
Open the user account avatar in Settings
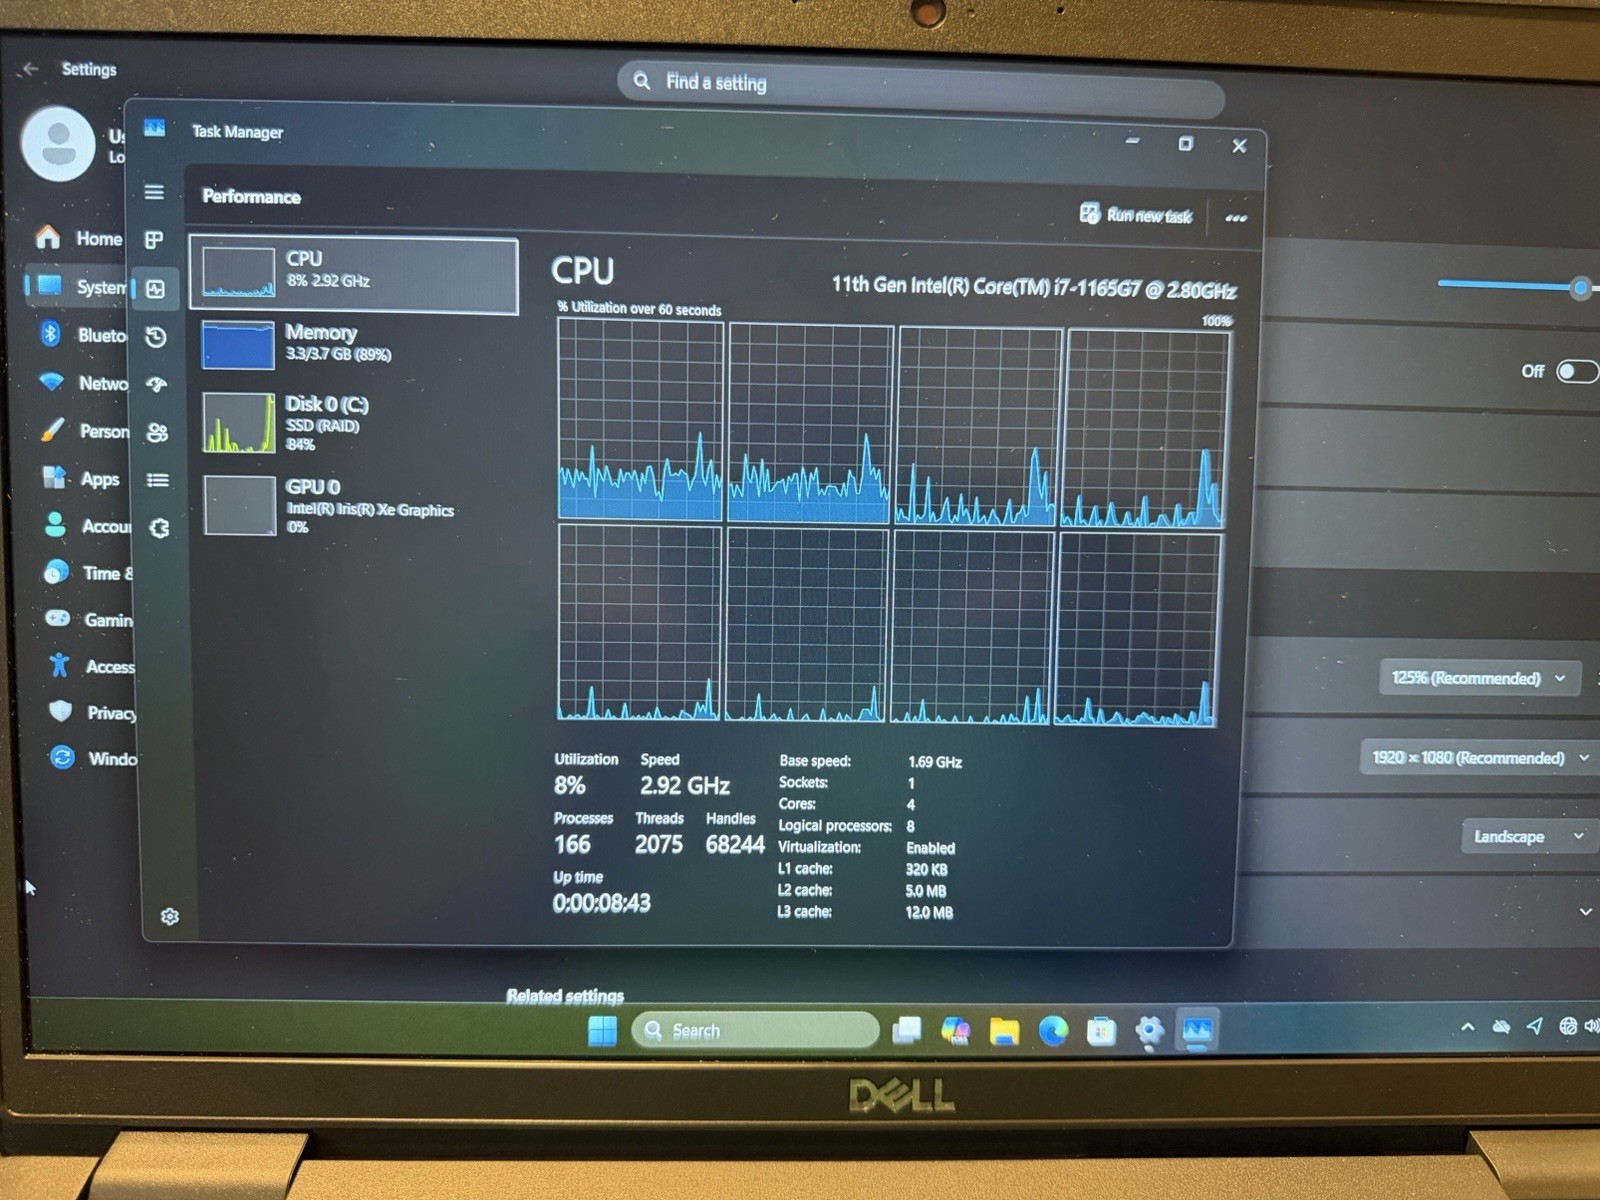coord(58,144)
